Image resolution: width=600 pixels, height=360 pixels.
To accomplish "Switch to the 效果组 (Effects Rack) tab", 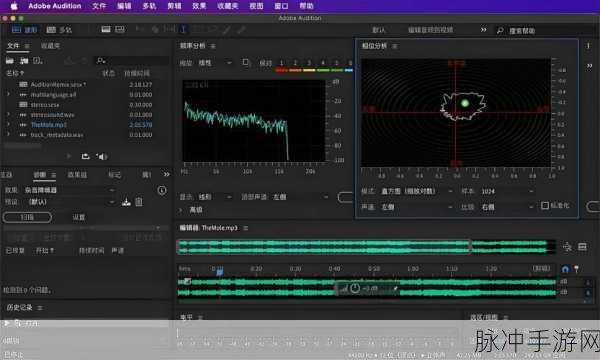I will coord(77,175).
